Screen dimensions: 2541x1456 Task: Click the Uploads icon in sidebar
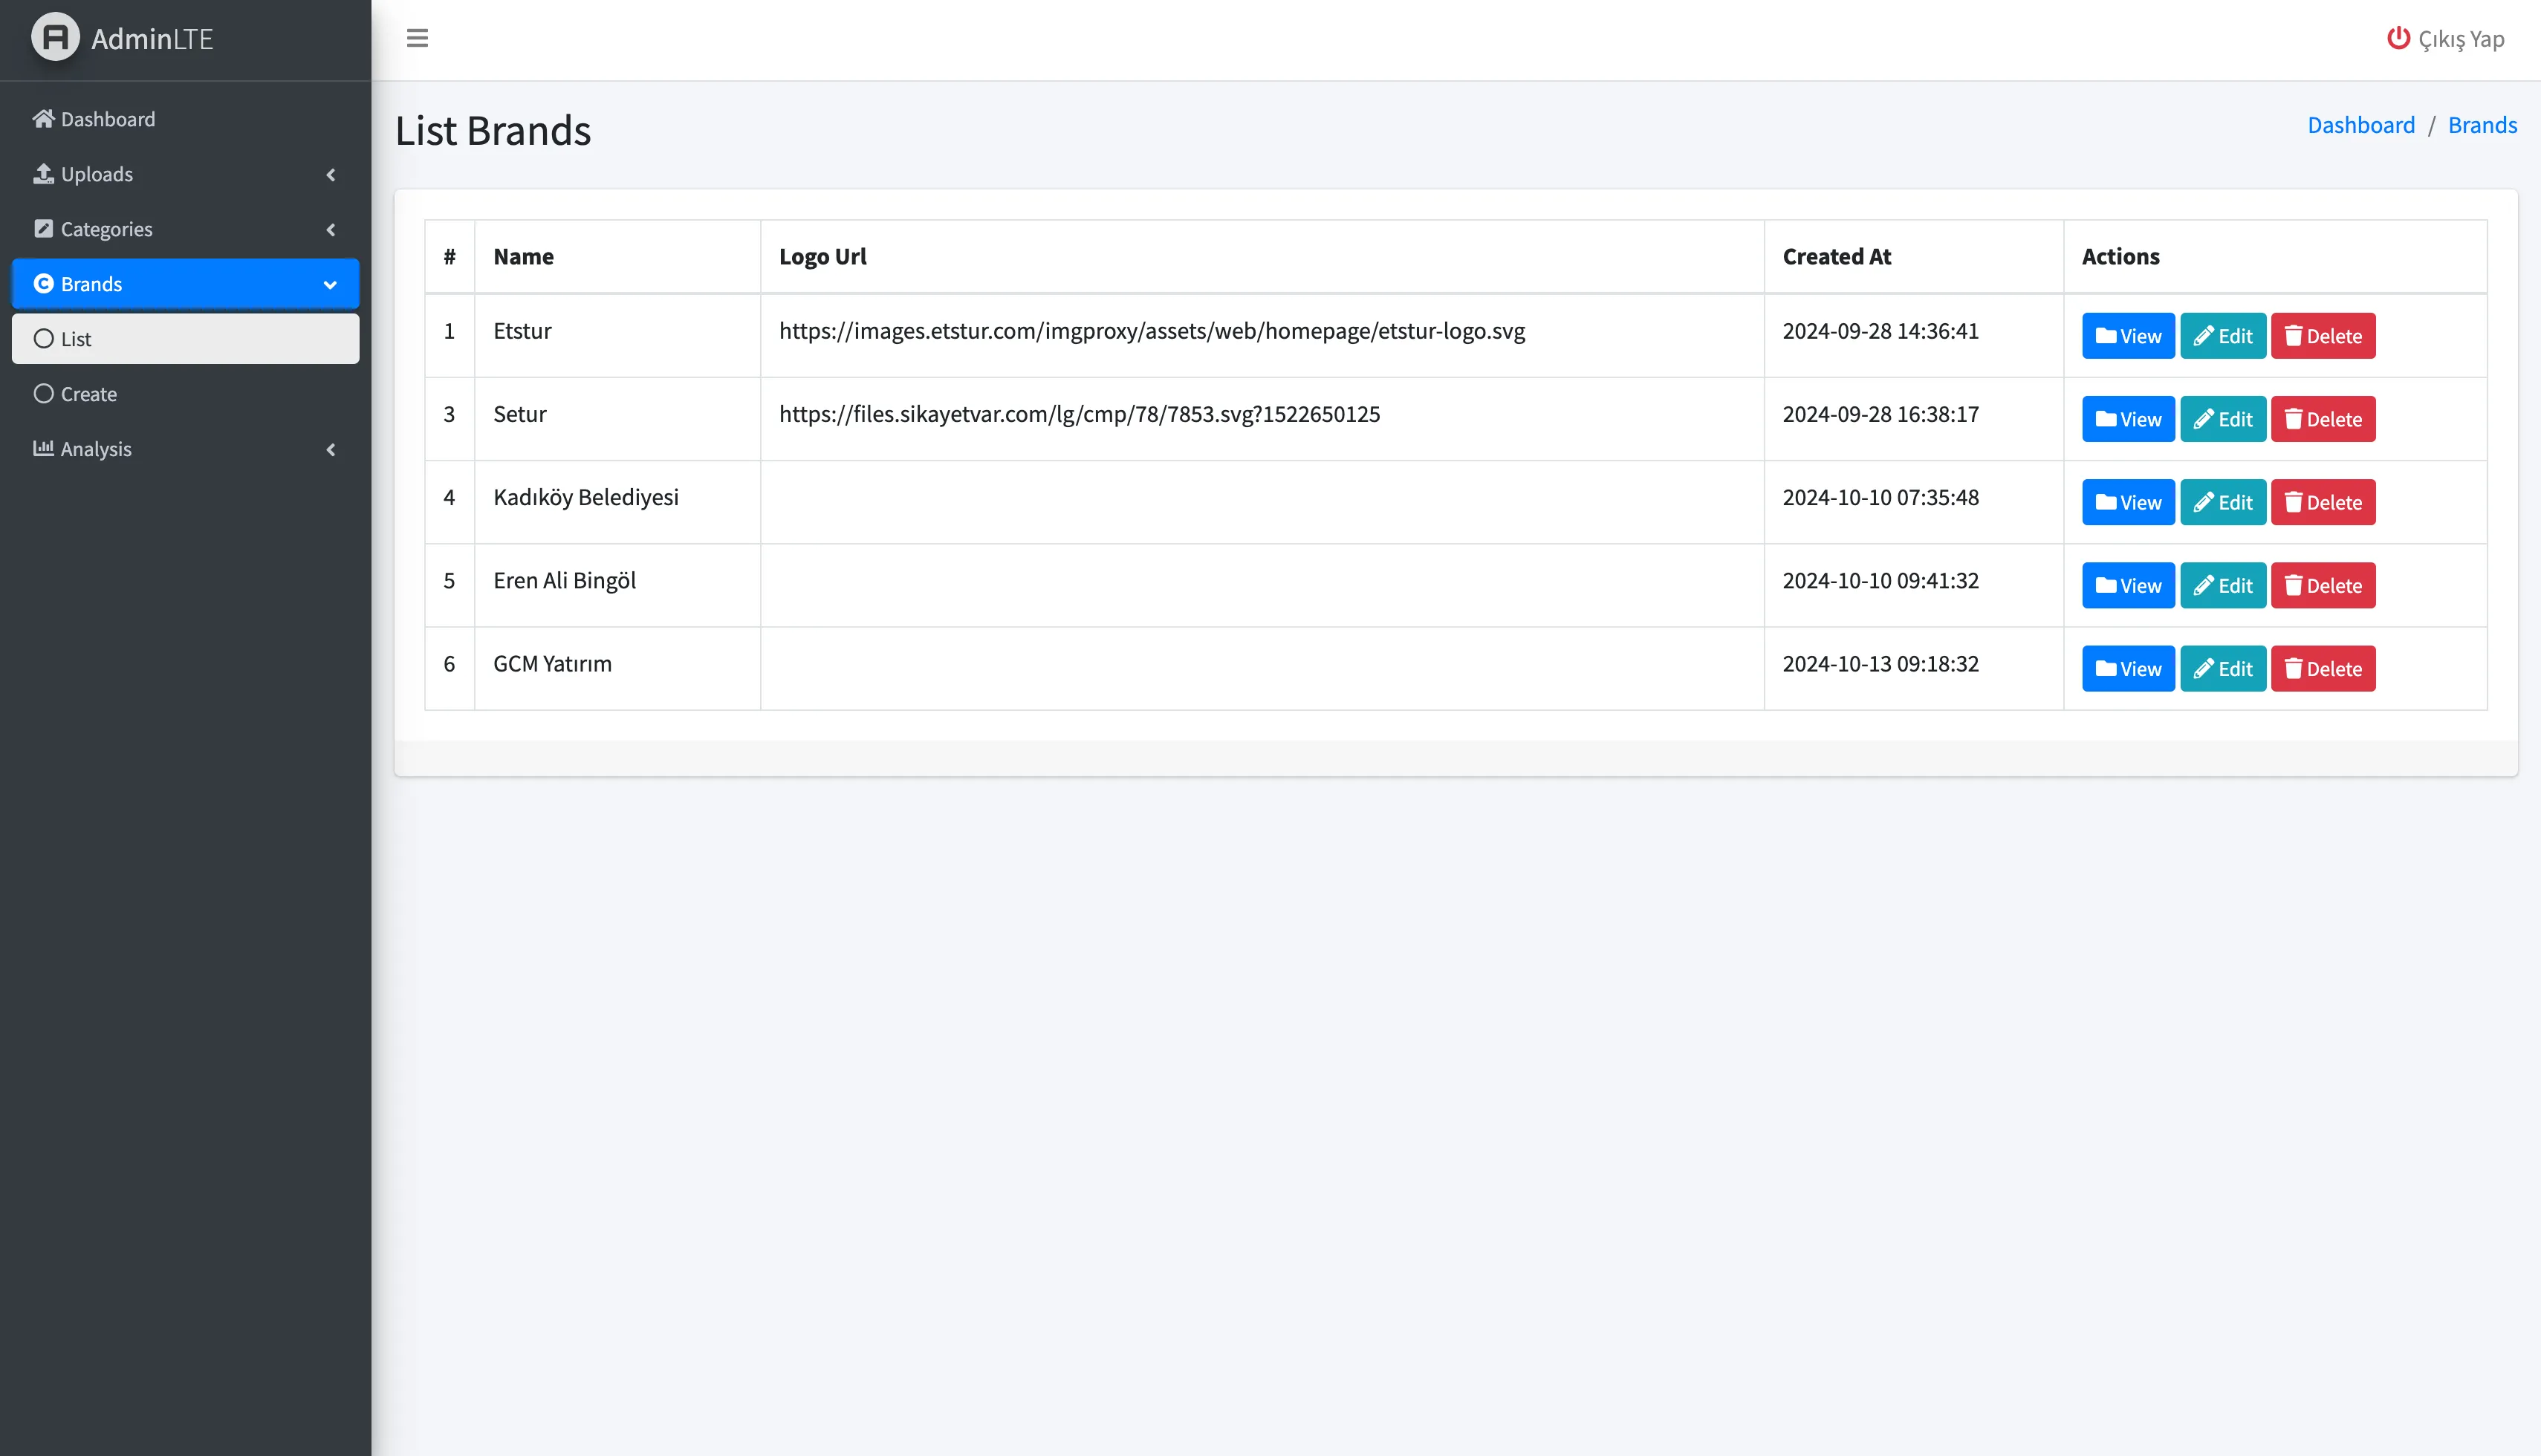[x=43, y=174]
